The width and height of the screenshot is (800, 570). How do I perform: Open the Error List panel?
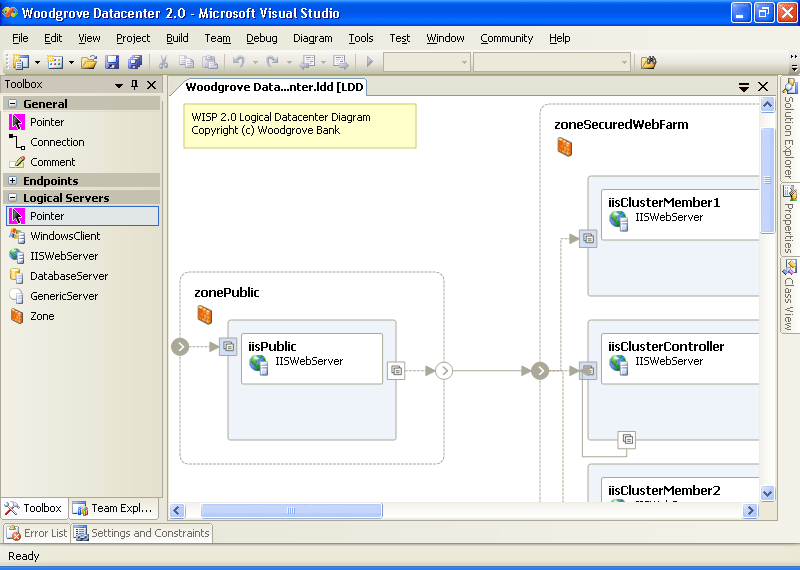36,533
